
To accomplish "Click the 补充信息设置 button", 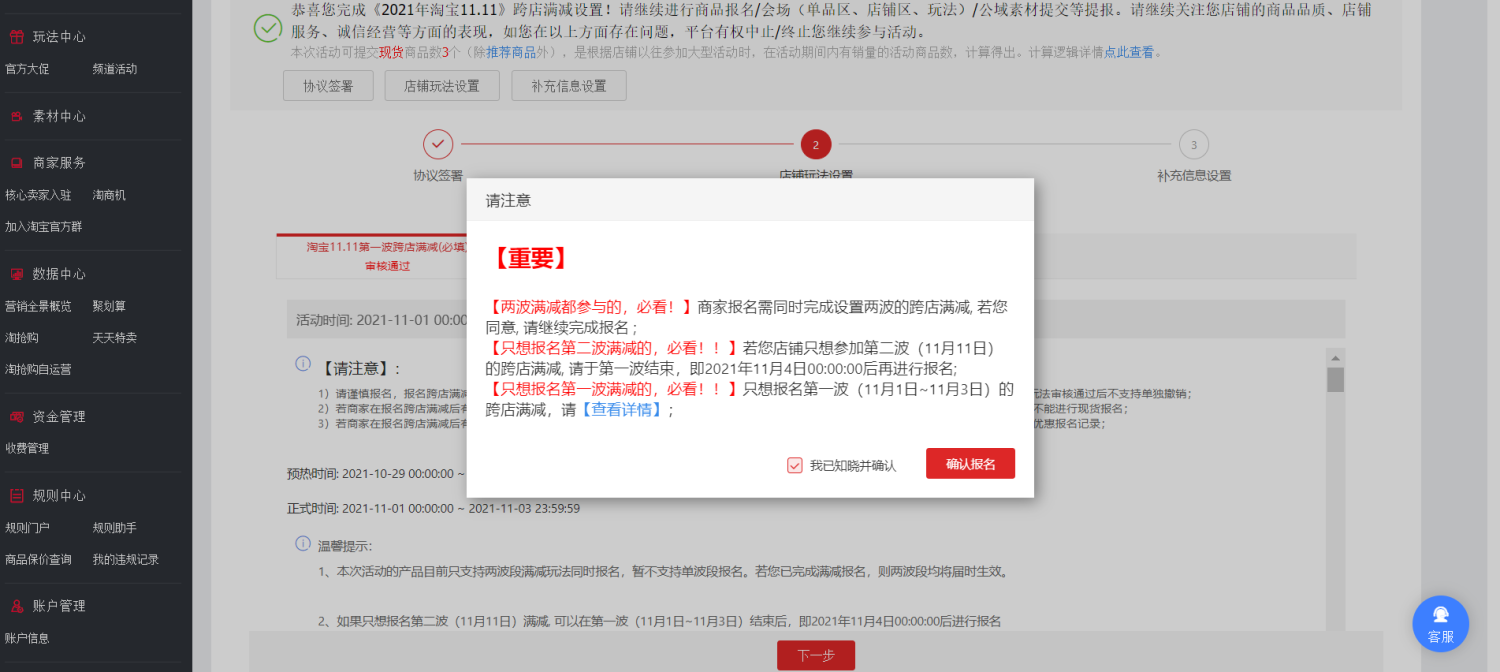I will coord(569,86).
